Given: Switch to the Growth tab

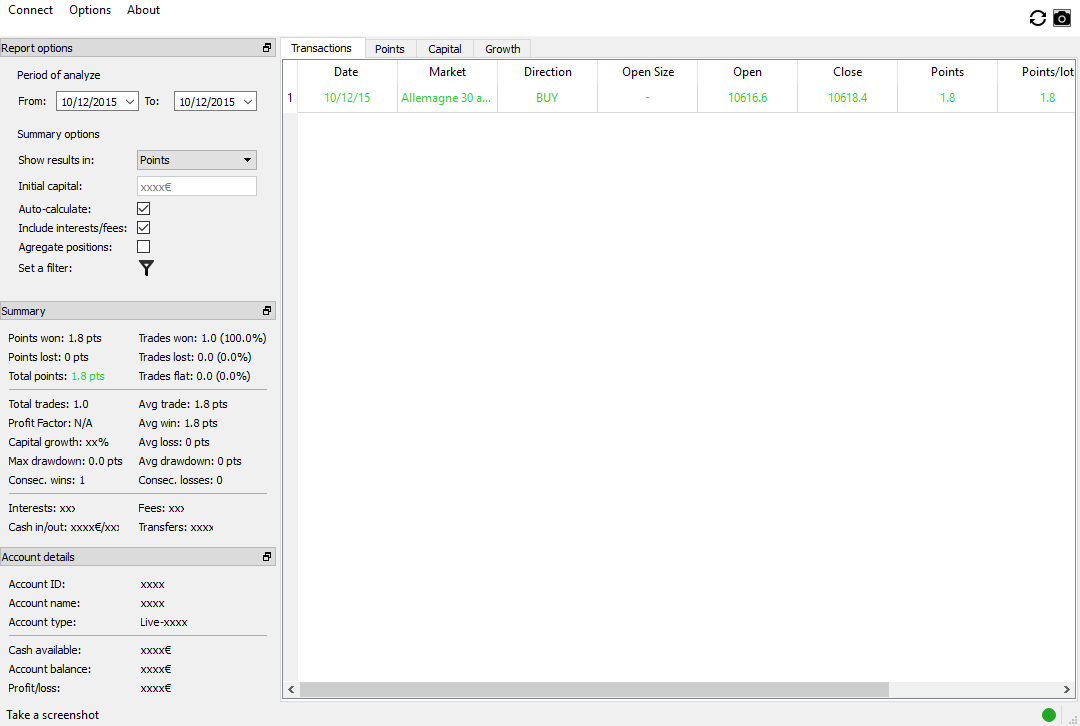Looking at the screenshot, I should pos(503,49).
